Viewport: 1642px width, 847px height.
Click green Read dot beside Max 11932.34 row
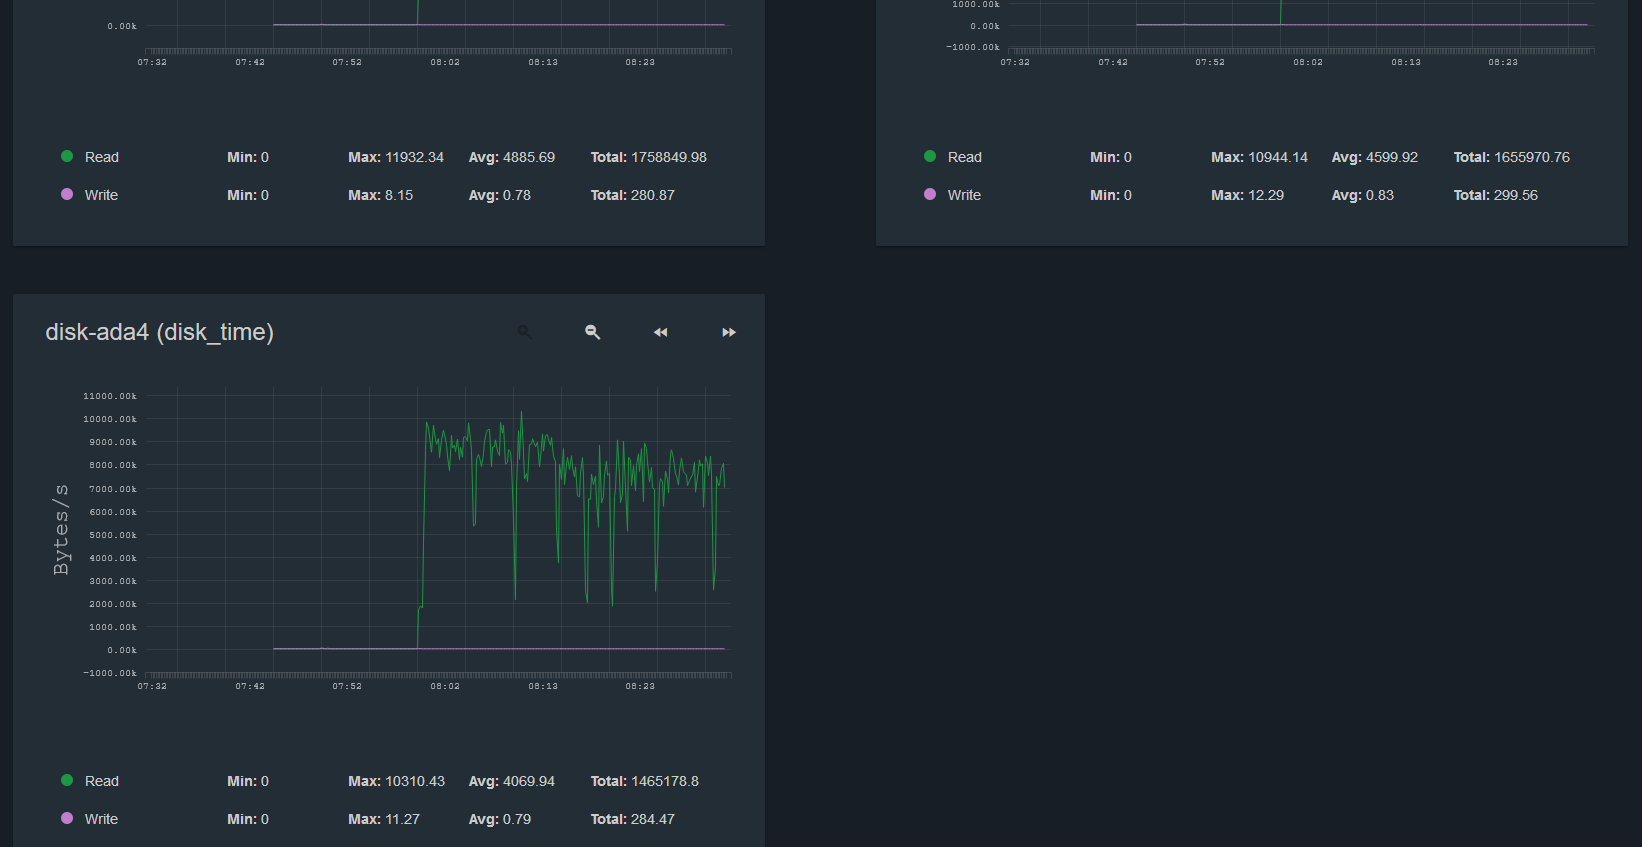(67, 156)
